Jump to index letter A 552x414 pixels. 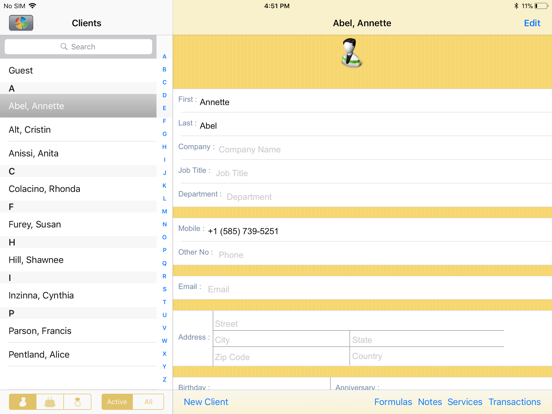coord(164,56)
